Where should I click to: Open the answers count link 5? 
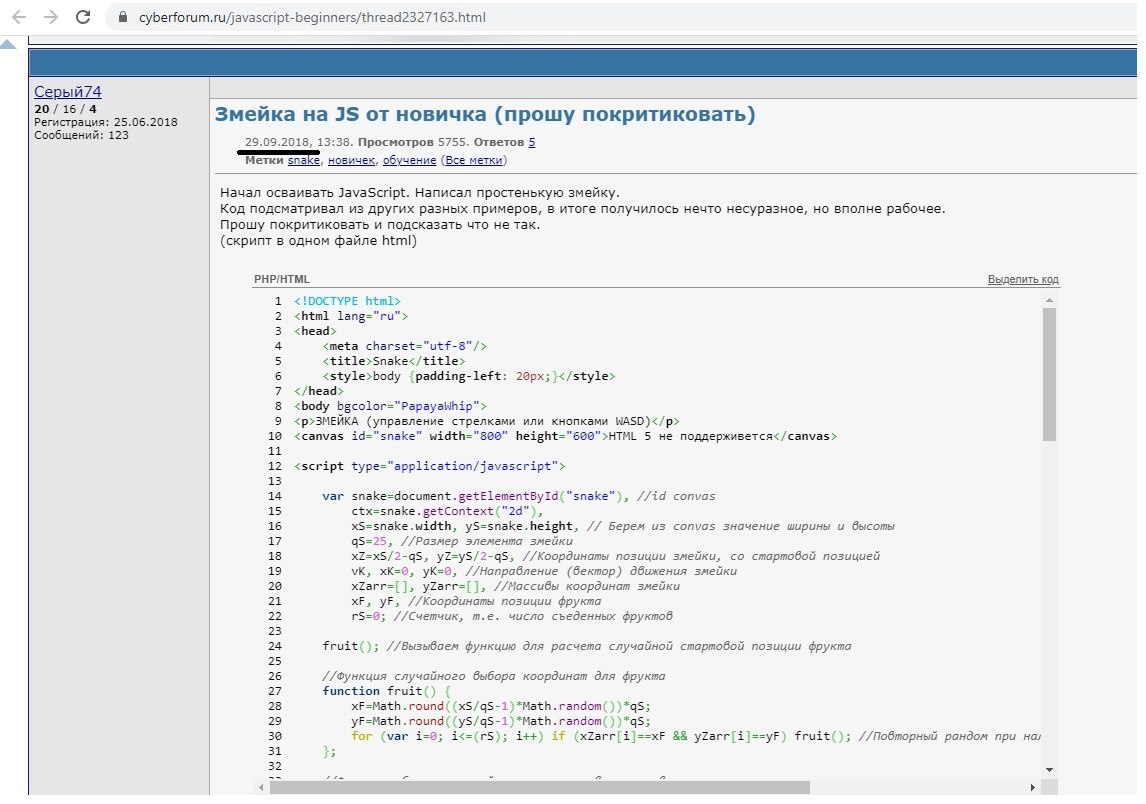pyautogui.click(x=531, y=142)
